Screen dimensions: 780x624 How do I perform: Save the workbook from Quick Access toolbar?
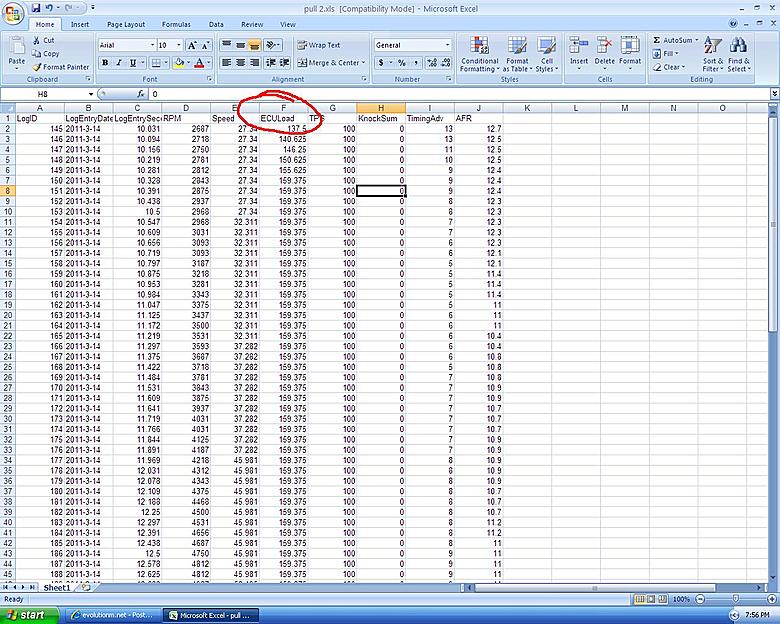pyautogui.click(x=35, y=8)
